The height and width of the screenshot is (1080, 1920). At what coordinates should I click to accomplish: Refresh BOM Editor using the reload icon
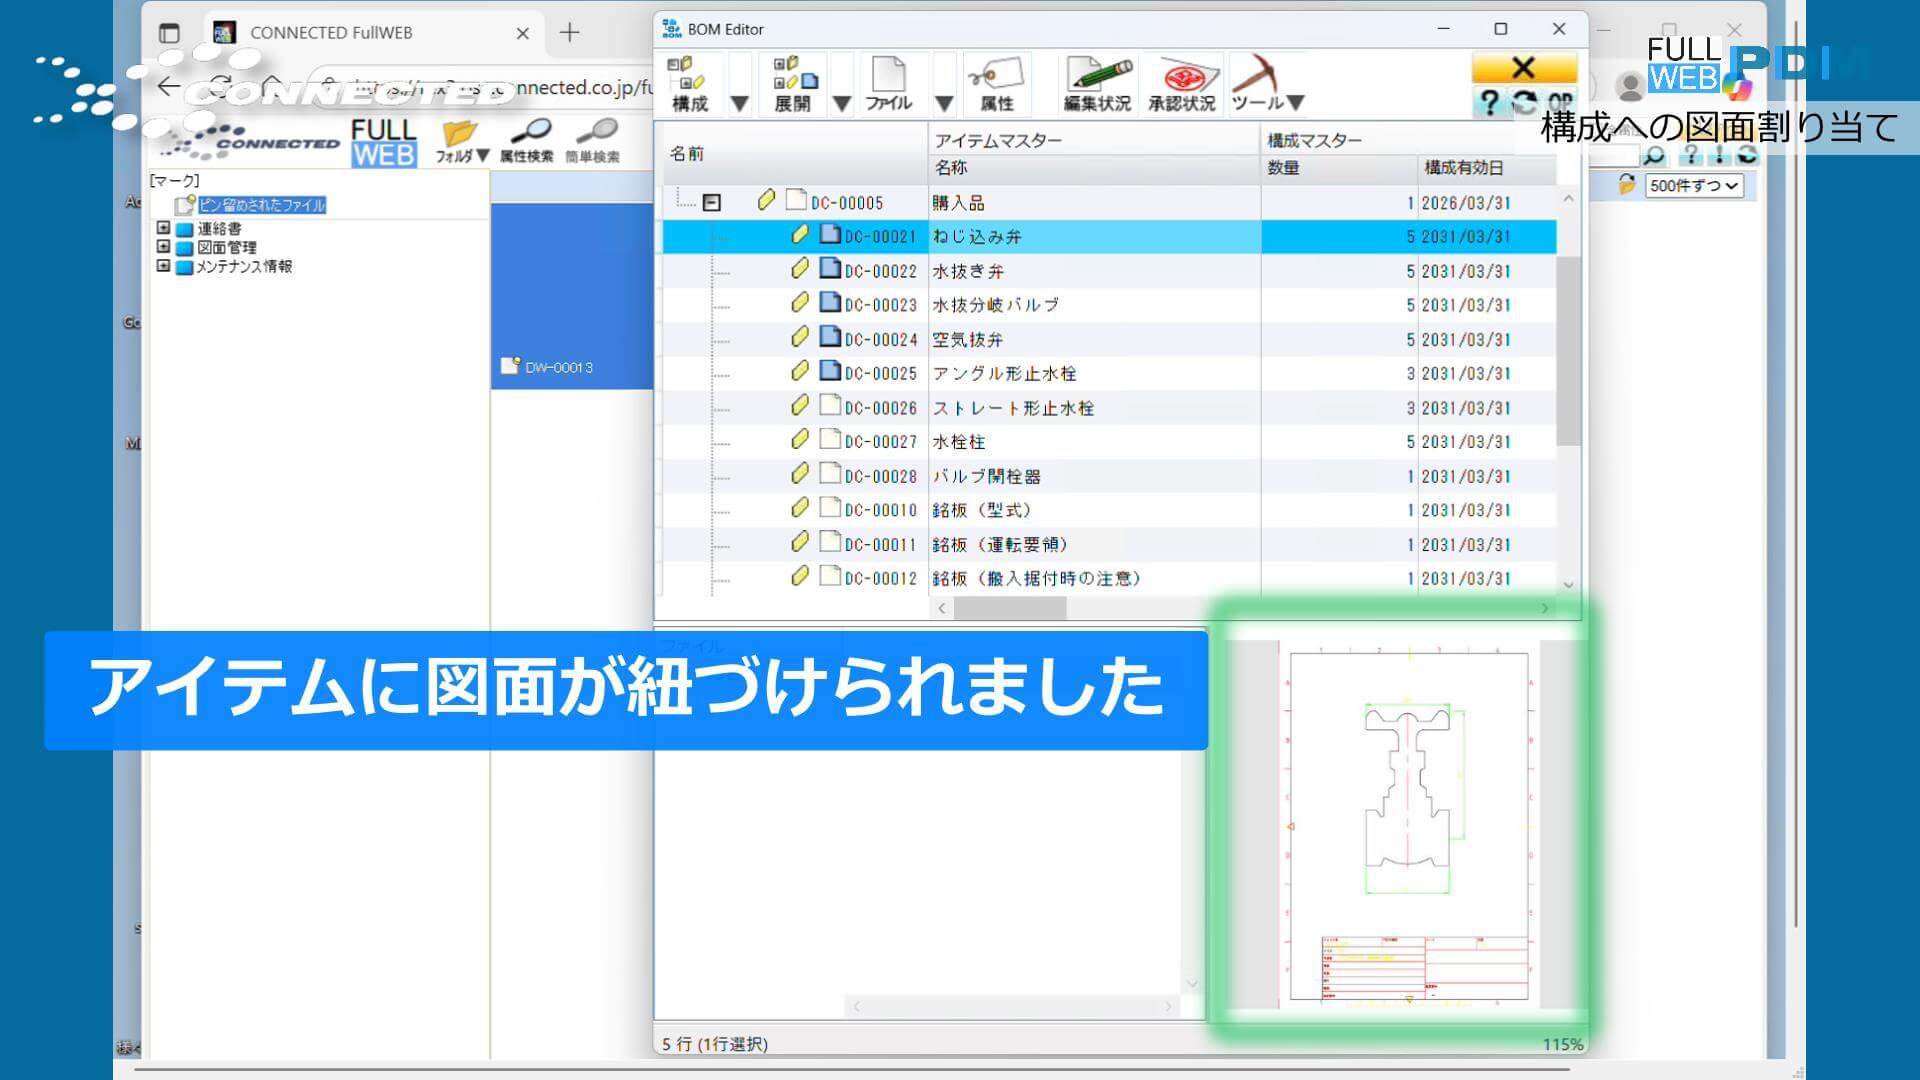pyautogui.click(x=1525, y=100)
